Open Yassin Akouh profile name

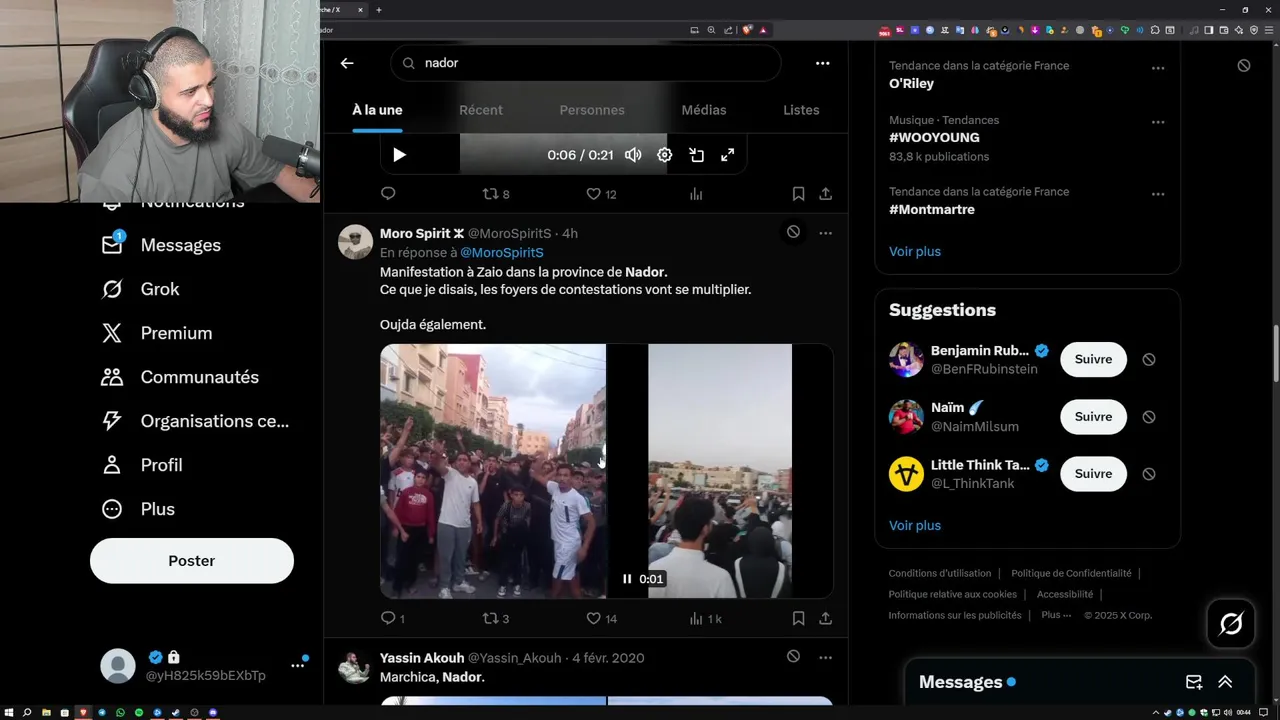(x=422, y=658)
